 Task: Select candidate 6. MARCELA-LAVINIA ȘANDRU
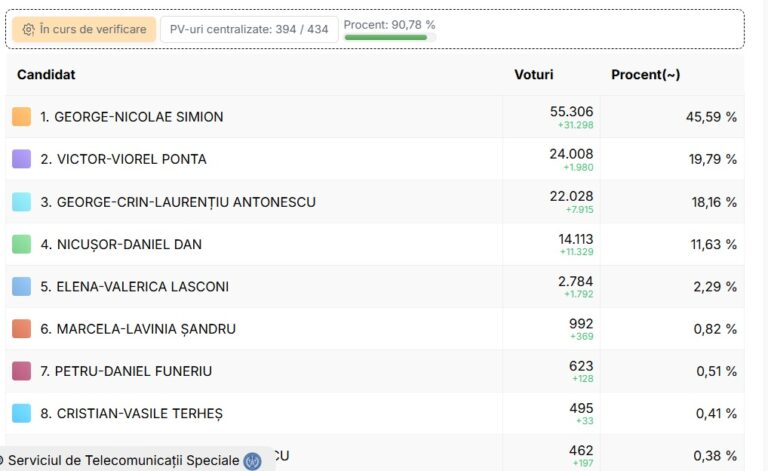(138, 329)
